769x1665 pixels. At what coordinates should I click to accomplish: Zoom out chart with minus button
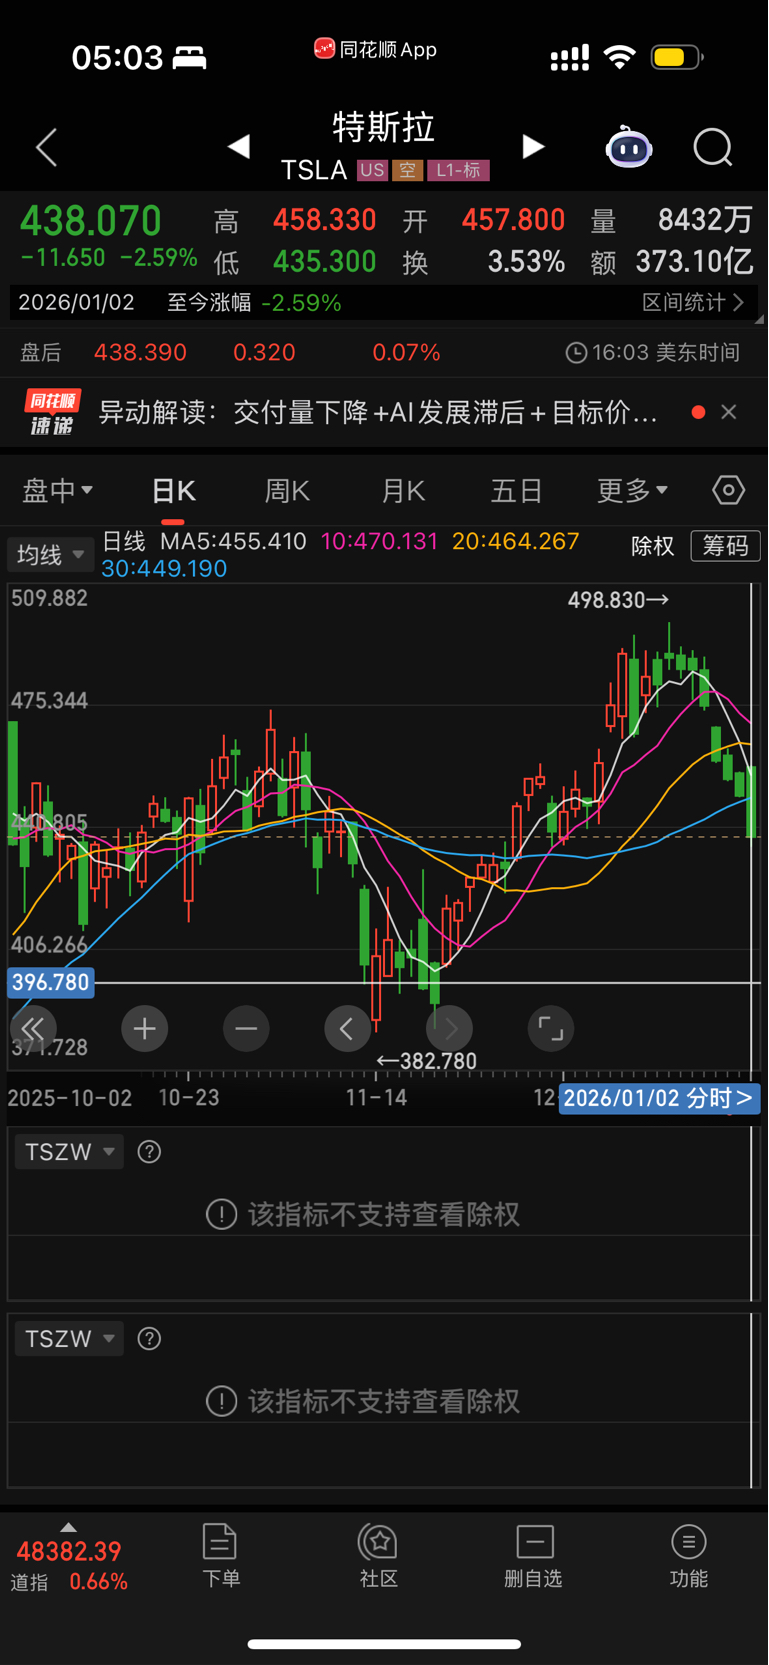pyautogui.click(x=246, y=1028)
